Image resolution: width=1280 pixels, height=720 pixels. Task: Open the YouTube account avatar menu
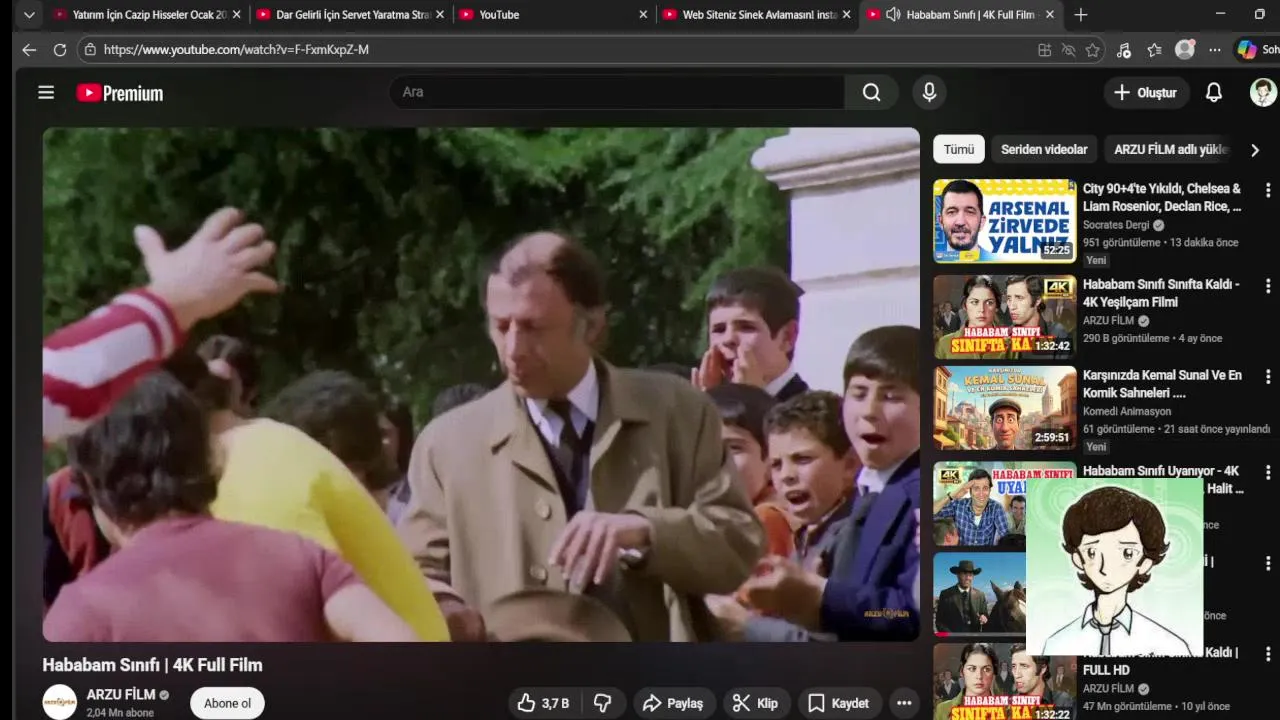coord(1263,92)
